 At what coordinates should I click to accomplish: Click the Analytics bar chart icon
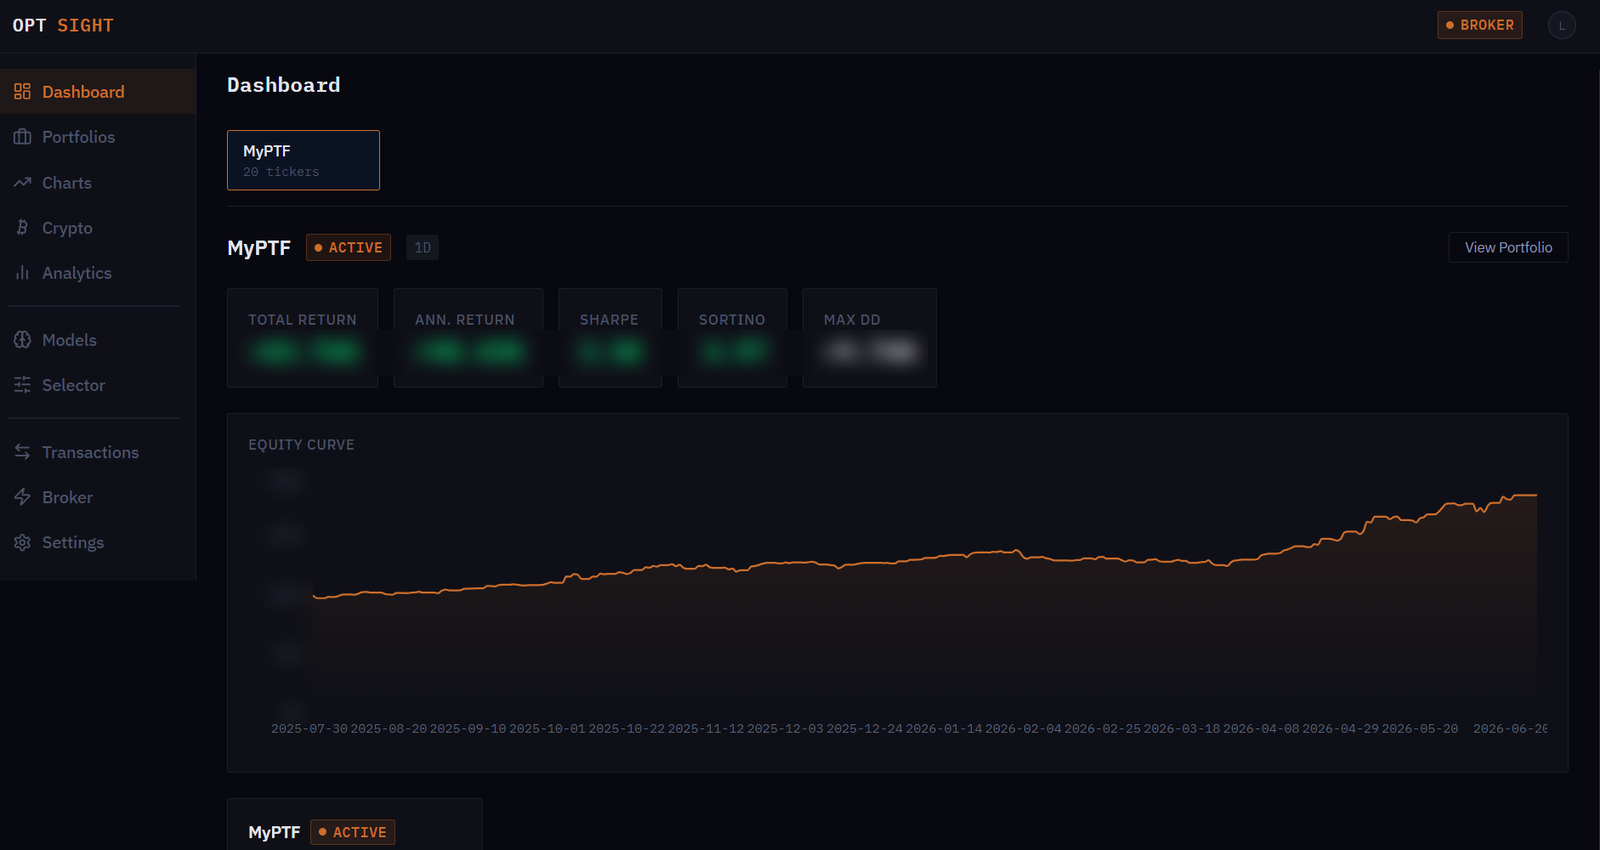(x=22, y=273)
